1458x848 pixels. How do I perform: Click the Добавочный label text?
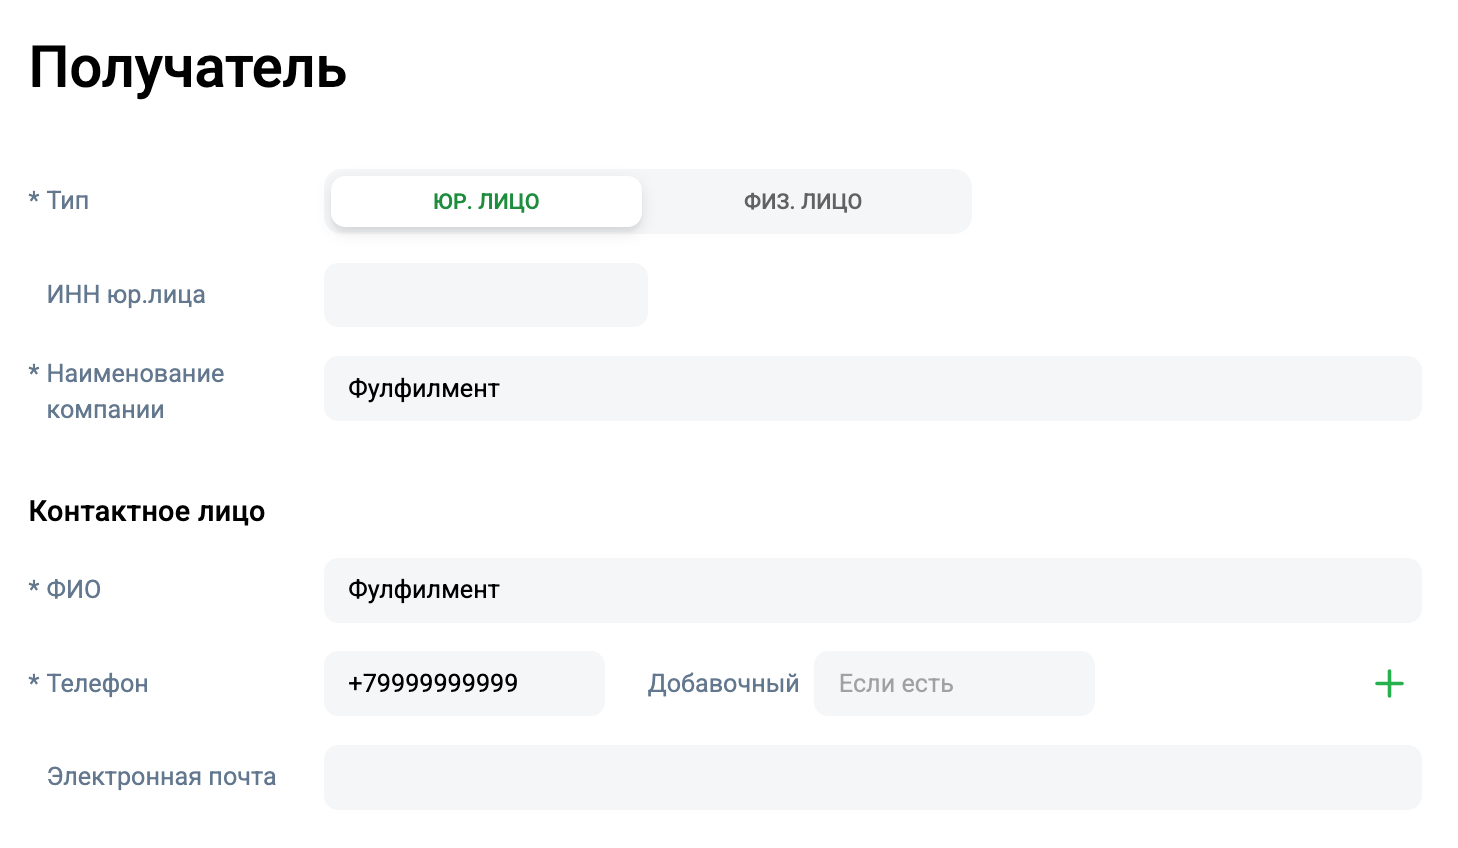[723, 684]
